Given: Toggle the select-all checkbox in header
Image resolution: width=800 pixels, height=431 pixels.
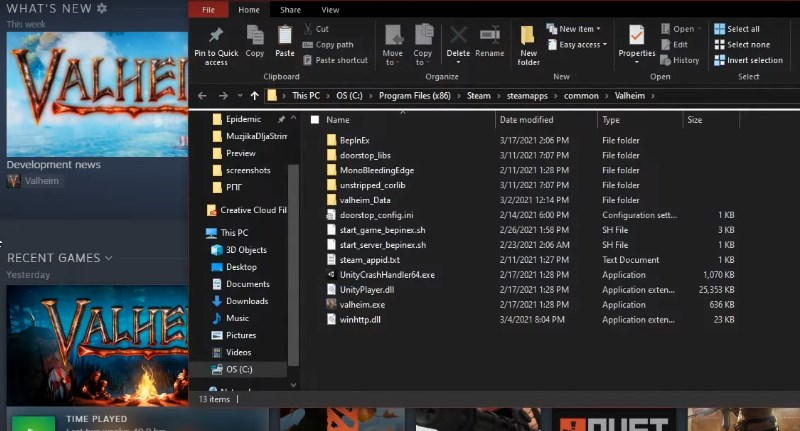Looking at the screenshot, I should [315, 120].
